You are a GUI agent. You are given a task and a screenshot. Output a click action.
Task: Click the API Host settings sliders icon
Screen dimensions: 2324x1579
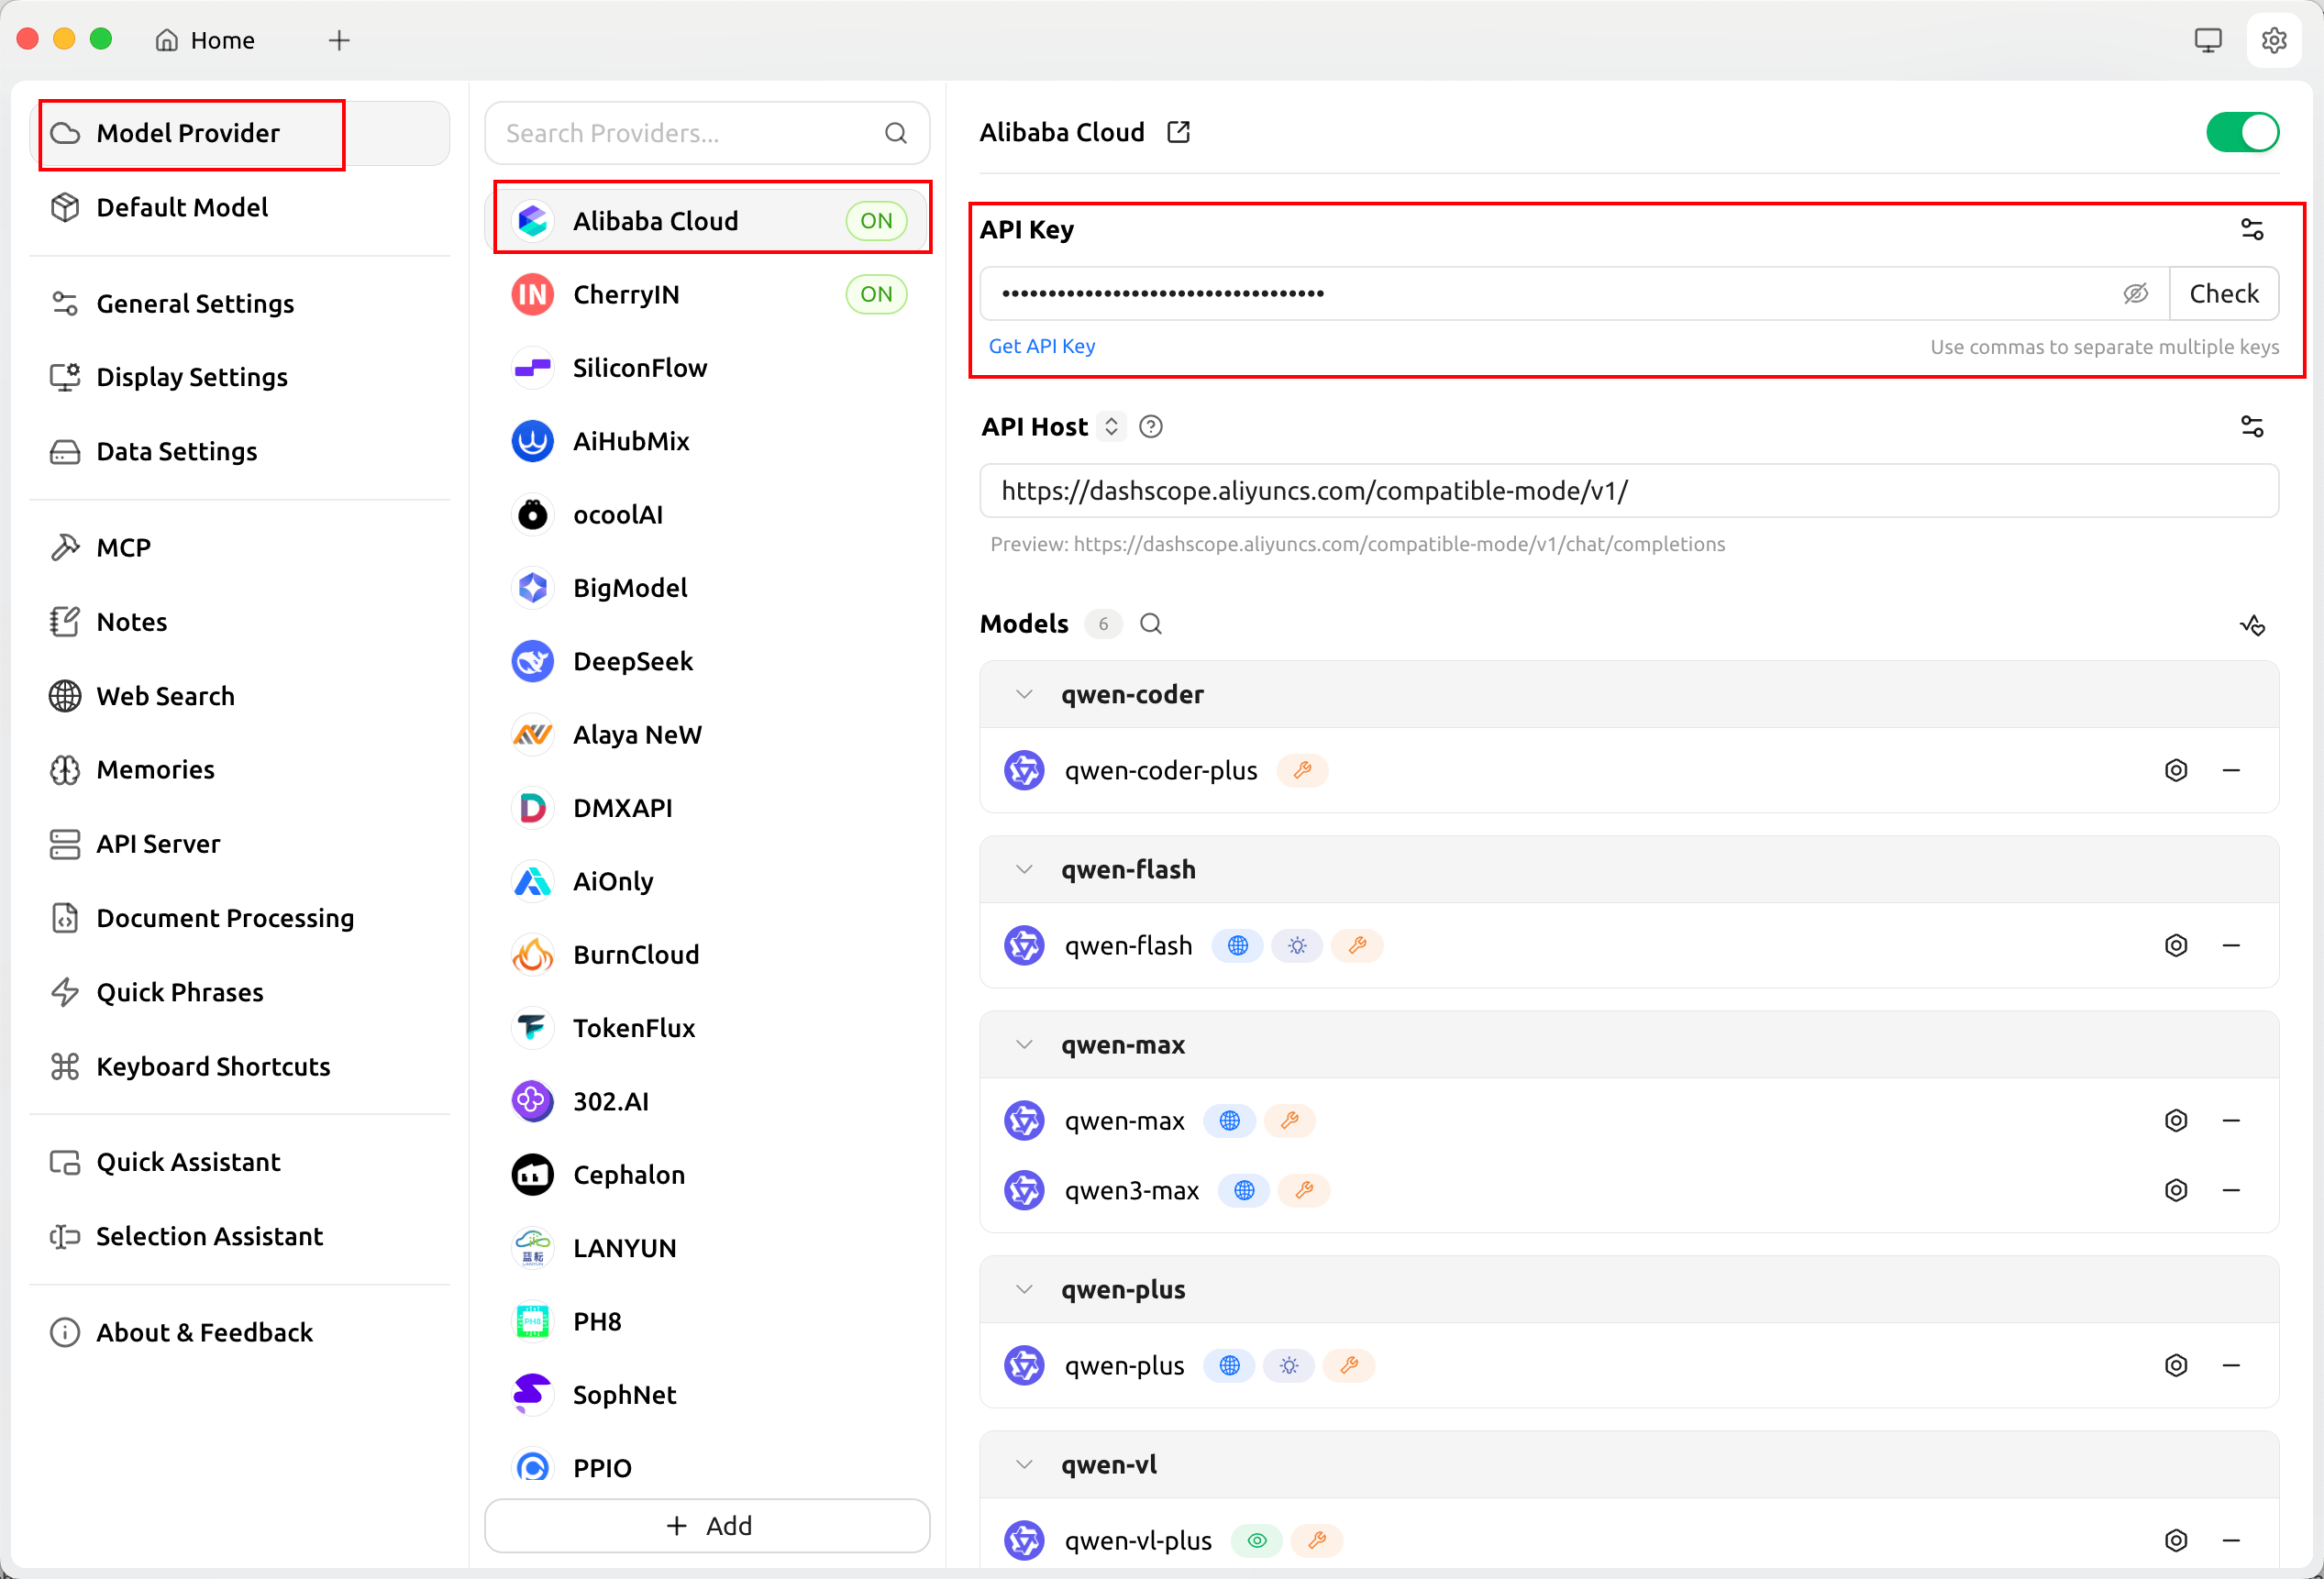click(x=2251, y=427)
